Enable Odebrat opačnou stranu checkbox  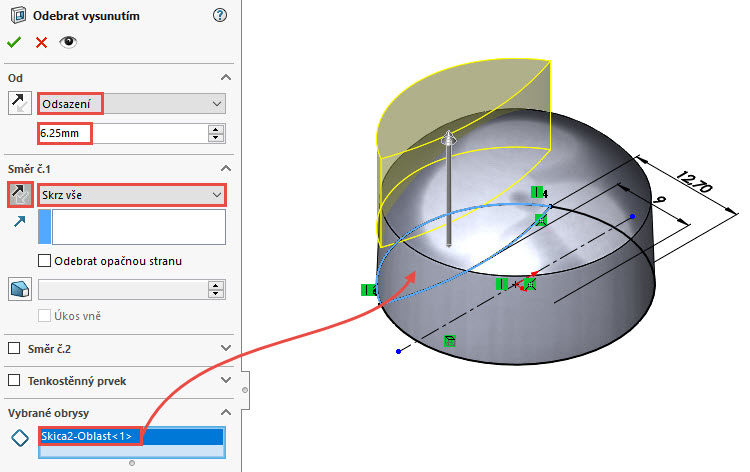coord(44,261)
